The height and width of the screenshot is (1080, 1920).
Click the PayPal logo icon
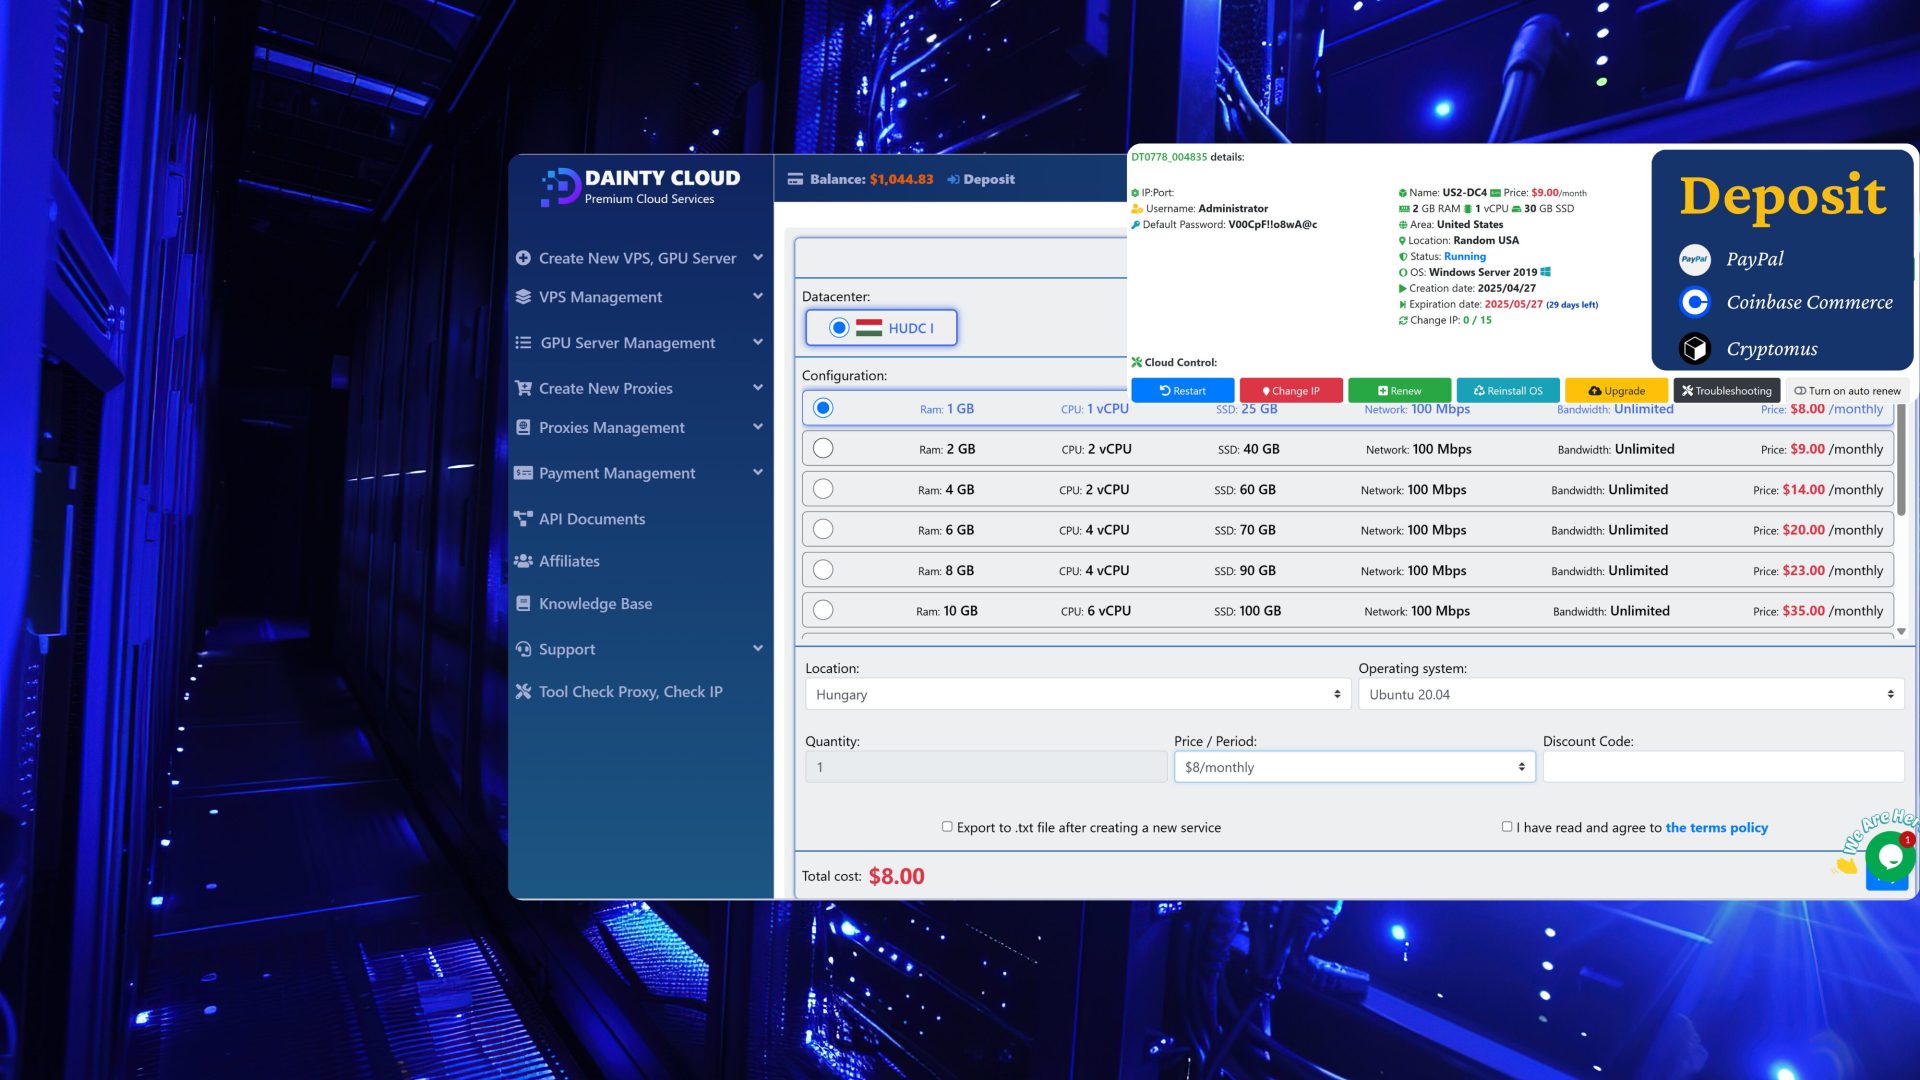pos(1694,260)
